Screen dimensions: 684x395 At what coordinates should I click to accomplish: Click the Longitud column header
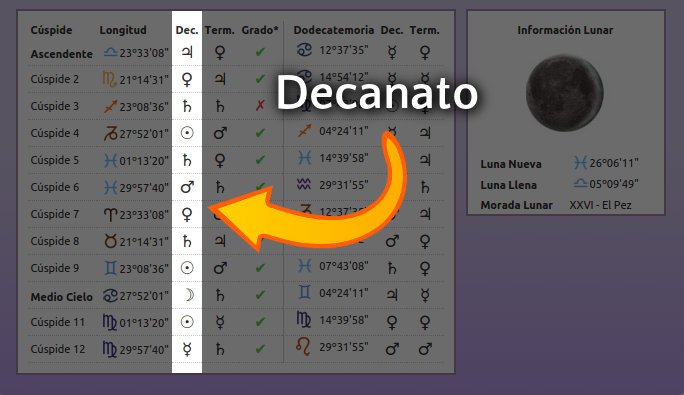point(123,30)
